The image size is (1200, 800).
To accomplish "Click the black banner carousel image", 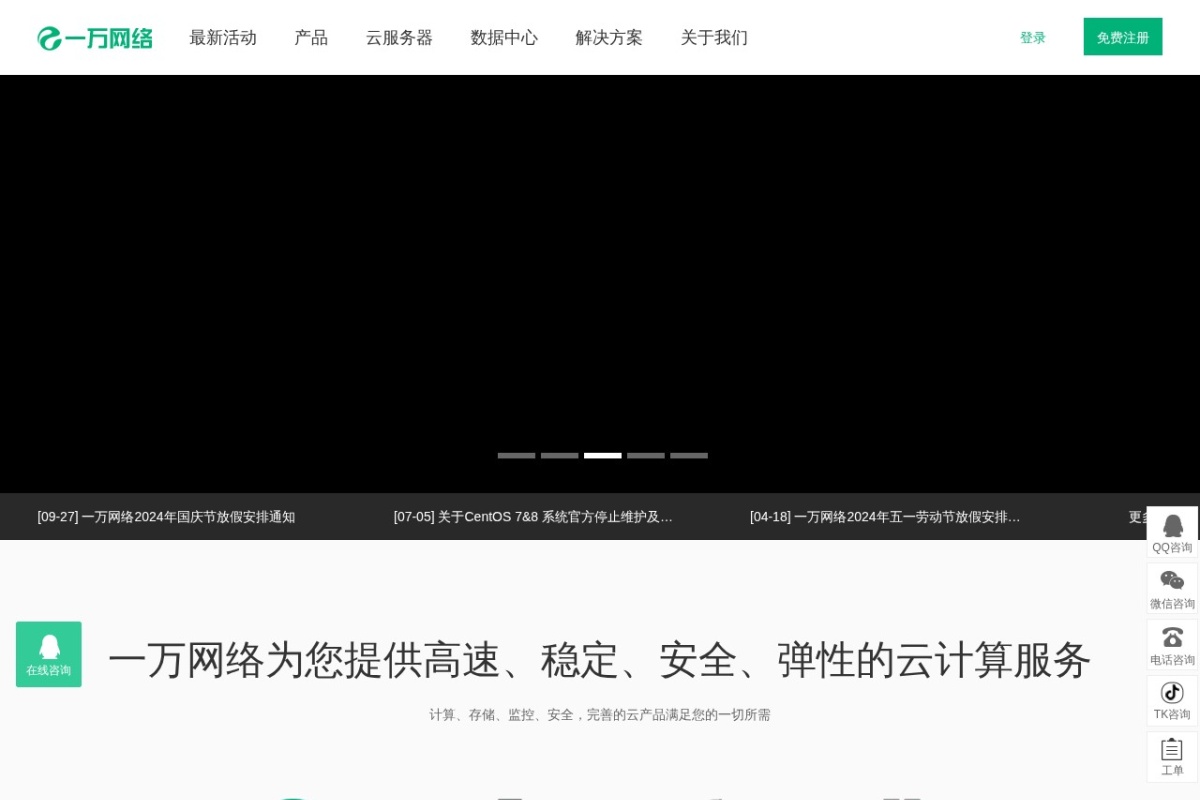I will (600, 284).
